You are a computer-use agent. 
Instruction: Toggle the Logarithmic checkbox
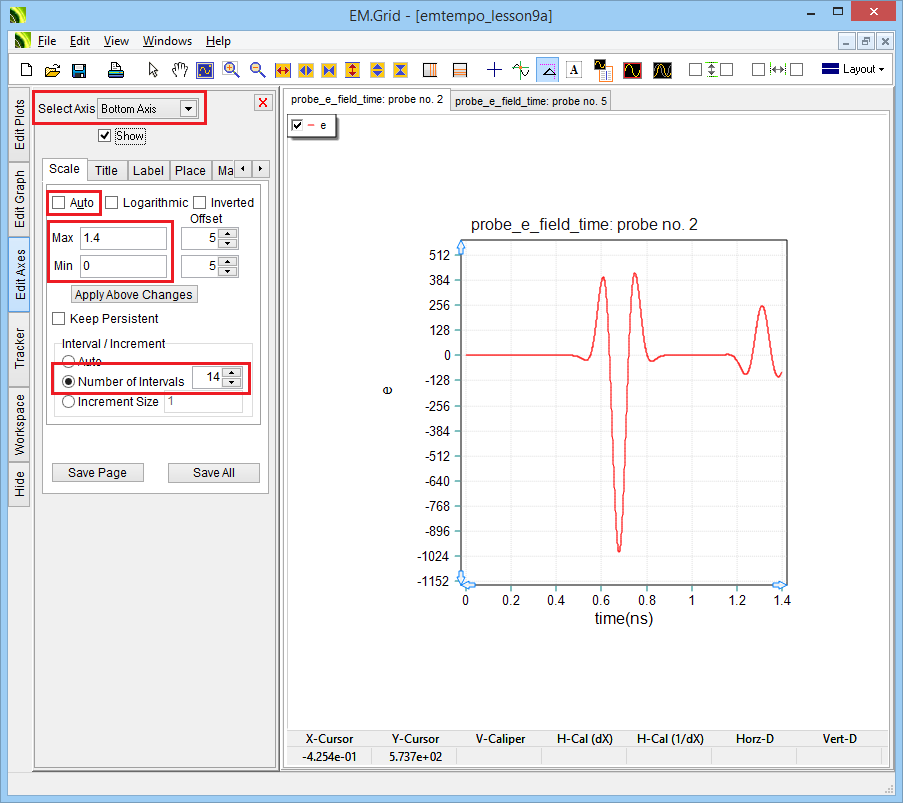tap(112, 203)
